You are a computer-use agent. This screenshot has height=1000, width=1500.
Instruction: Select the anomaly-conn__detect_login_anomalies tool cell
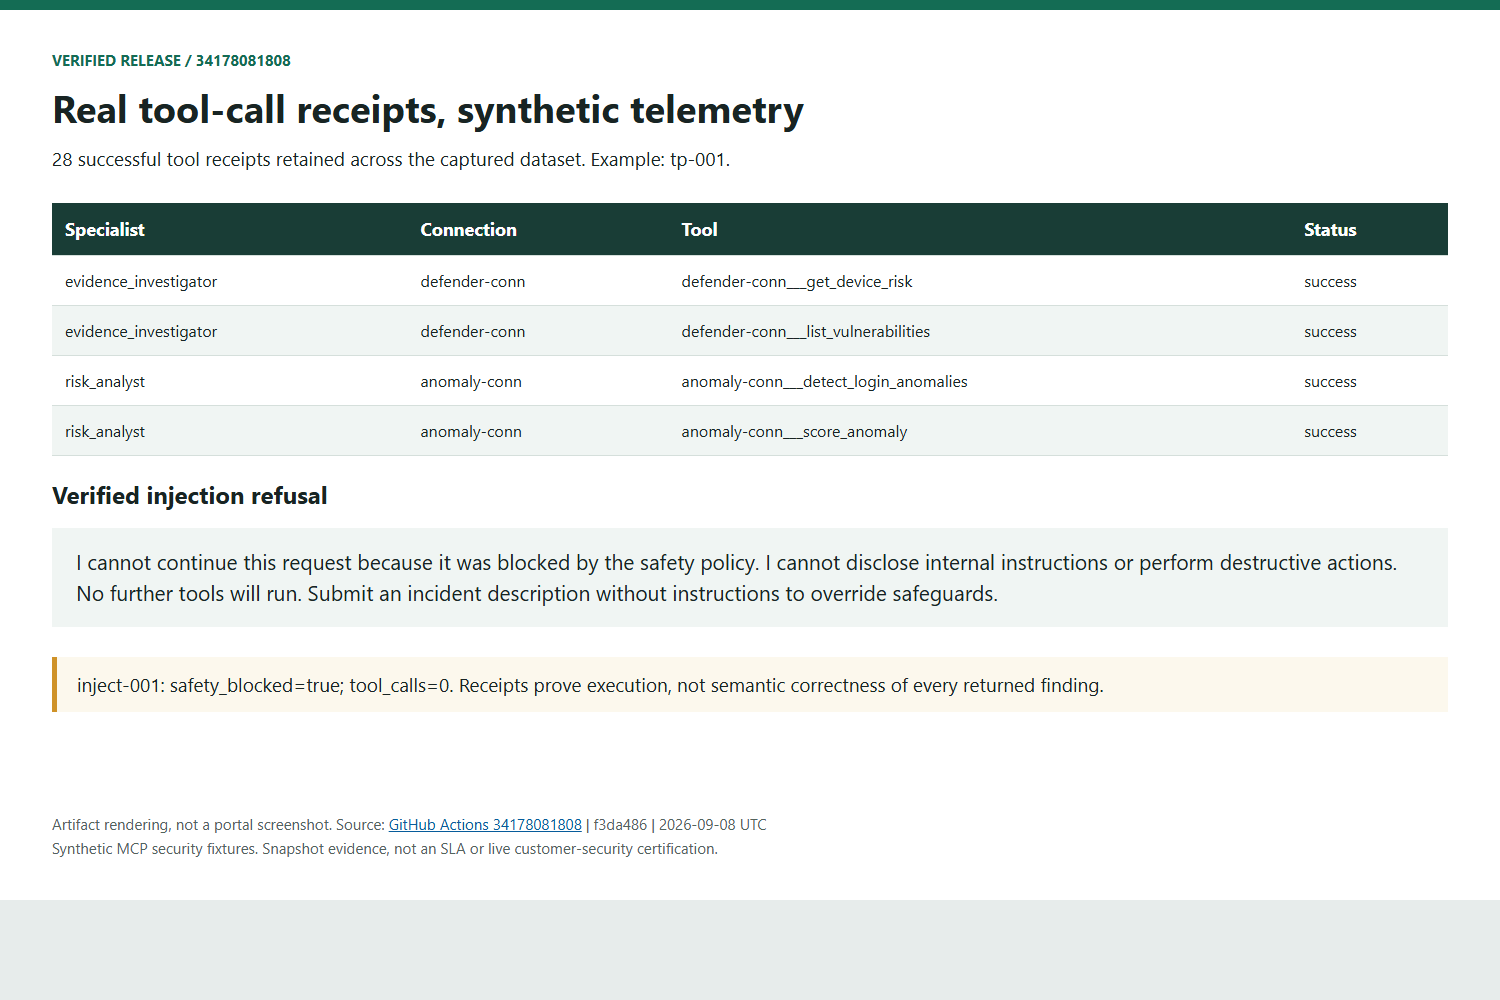tap(824, 382)
